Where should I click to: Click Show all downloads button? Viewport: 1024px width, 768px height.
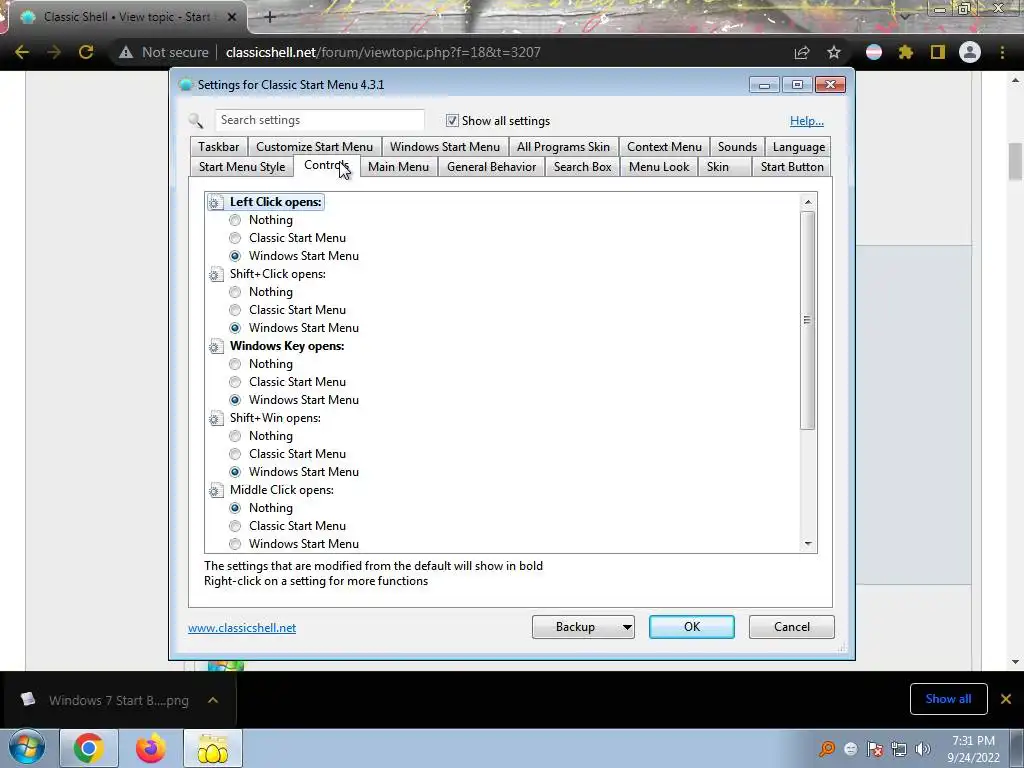(x=948, y=699)
